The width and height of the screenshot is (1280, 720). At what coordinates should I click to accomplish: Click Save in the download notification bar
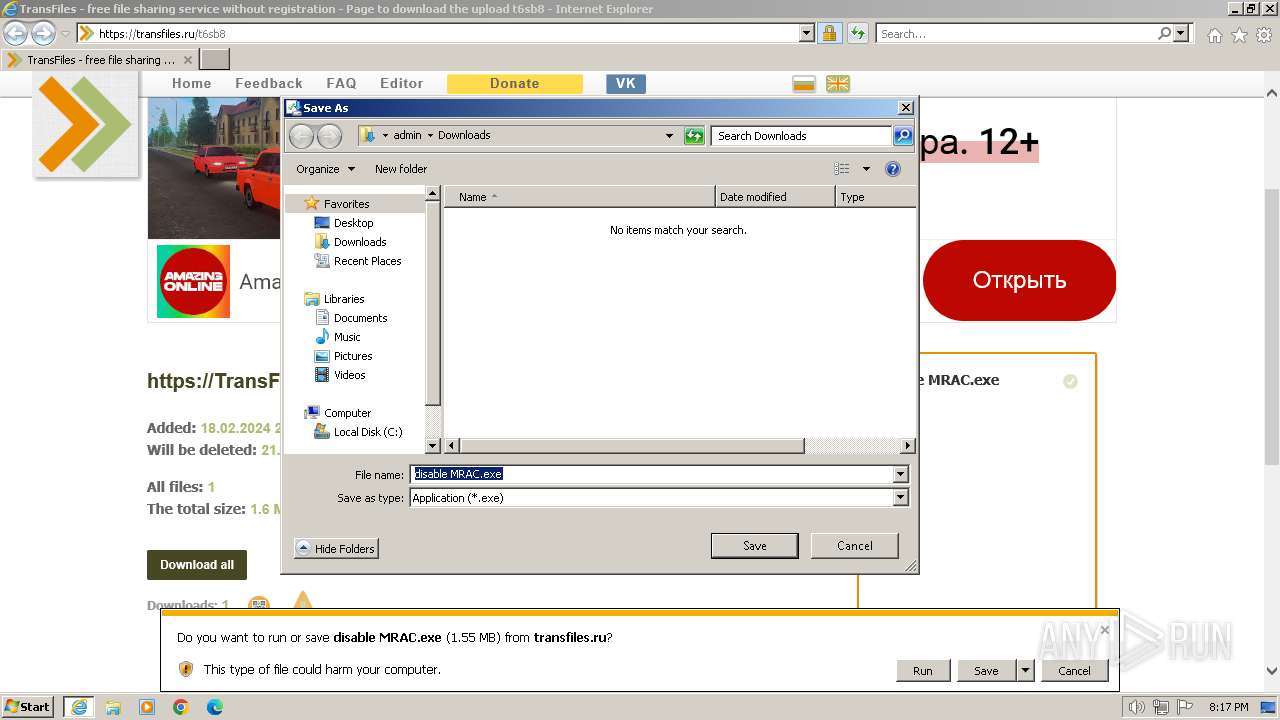pyautogui.click(x=986, y=671)
